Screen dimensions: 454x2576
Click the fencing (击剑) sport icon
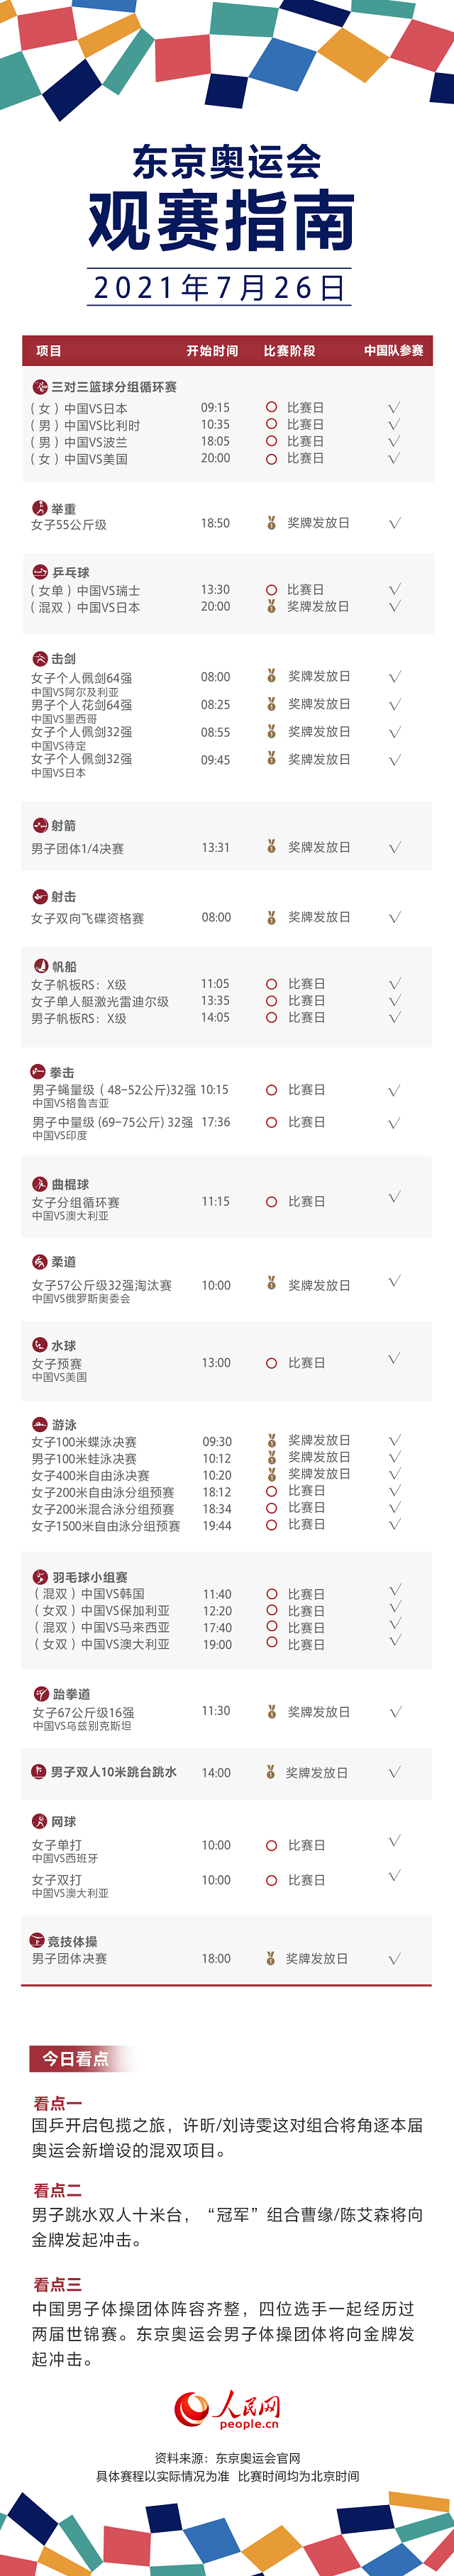click(40, 659)
